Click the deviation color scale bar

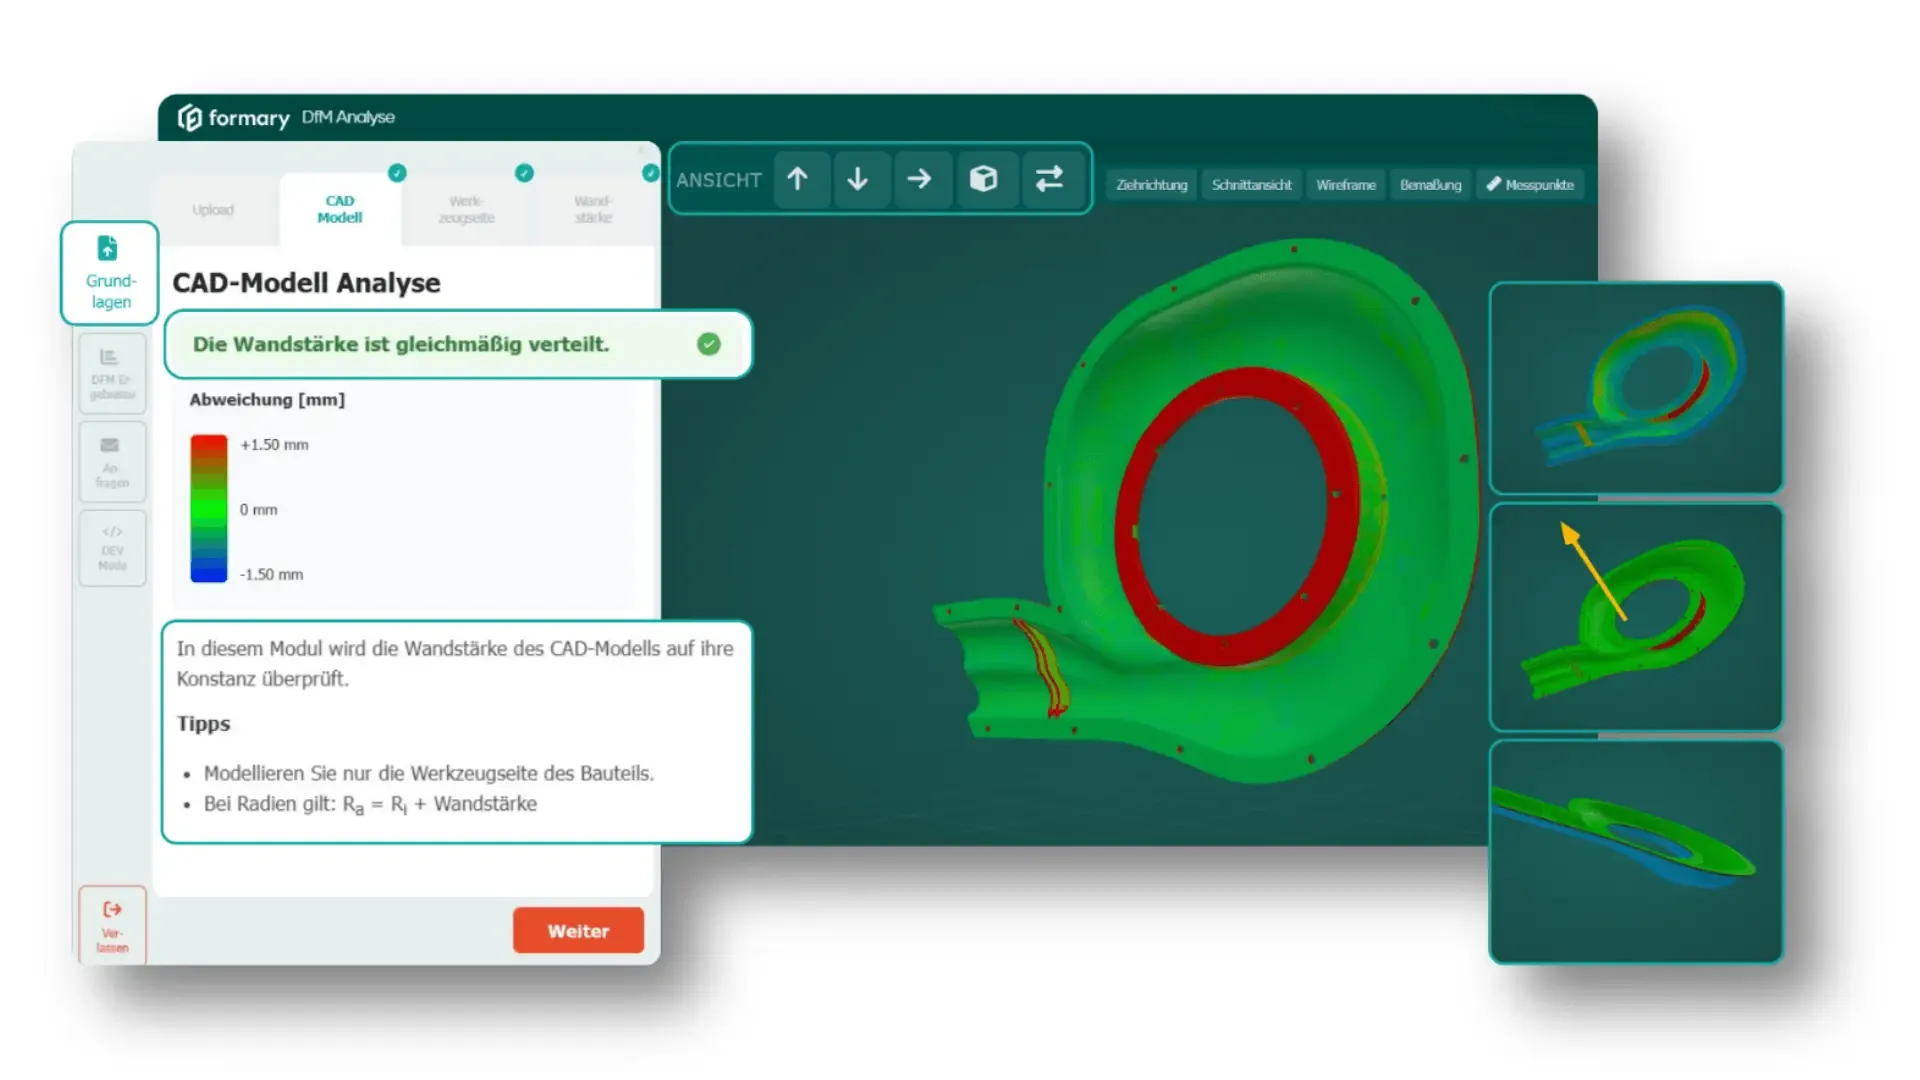point(209,508)
